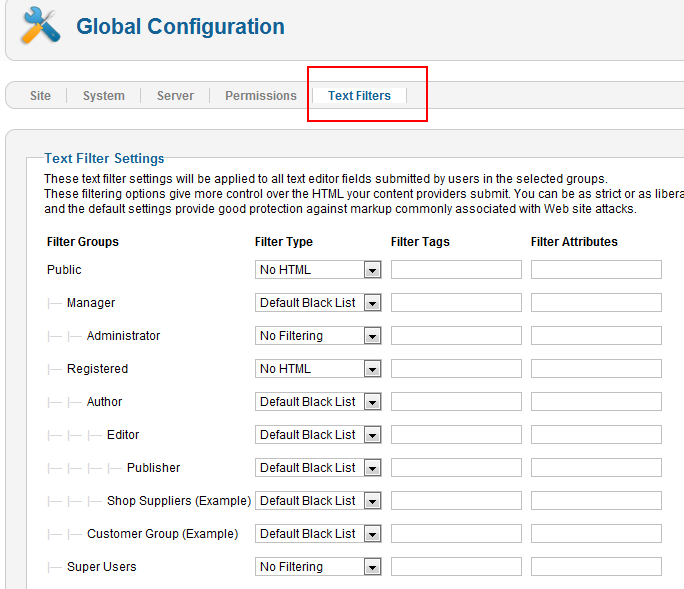Click Filter Tags field for Public
The image size is (684, 589).
[456, 270]
